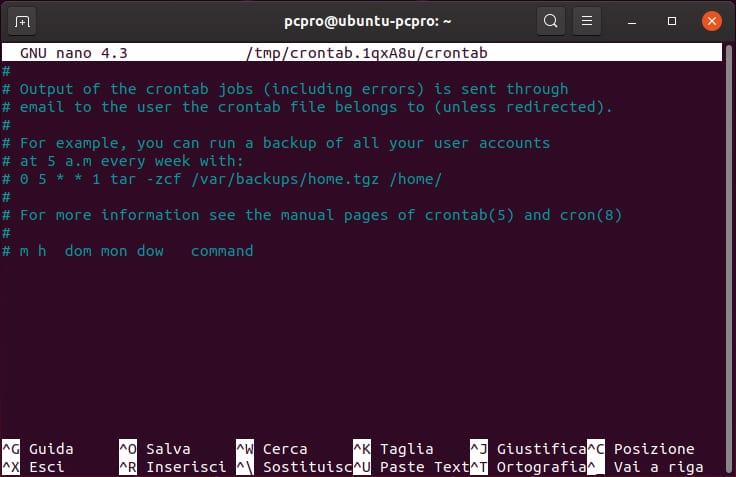Click the ^K Taglia cut shortcut
736x477 pixels.
coord(393,449)
